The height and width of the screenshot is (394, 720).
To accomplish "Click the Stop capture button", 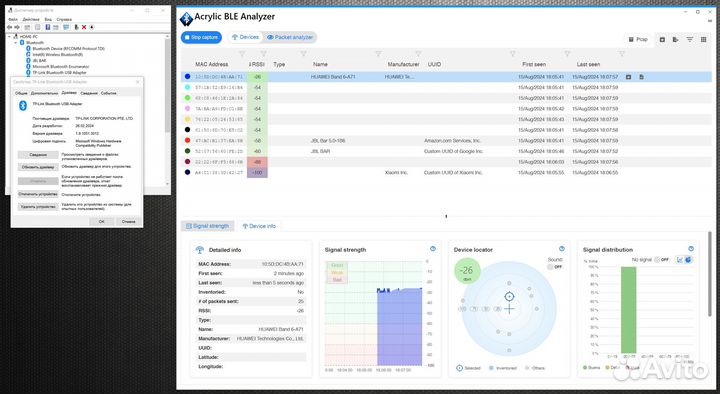I will point(201,37).
